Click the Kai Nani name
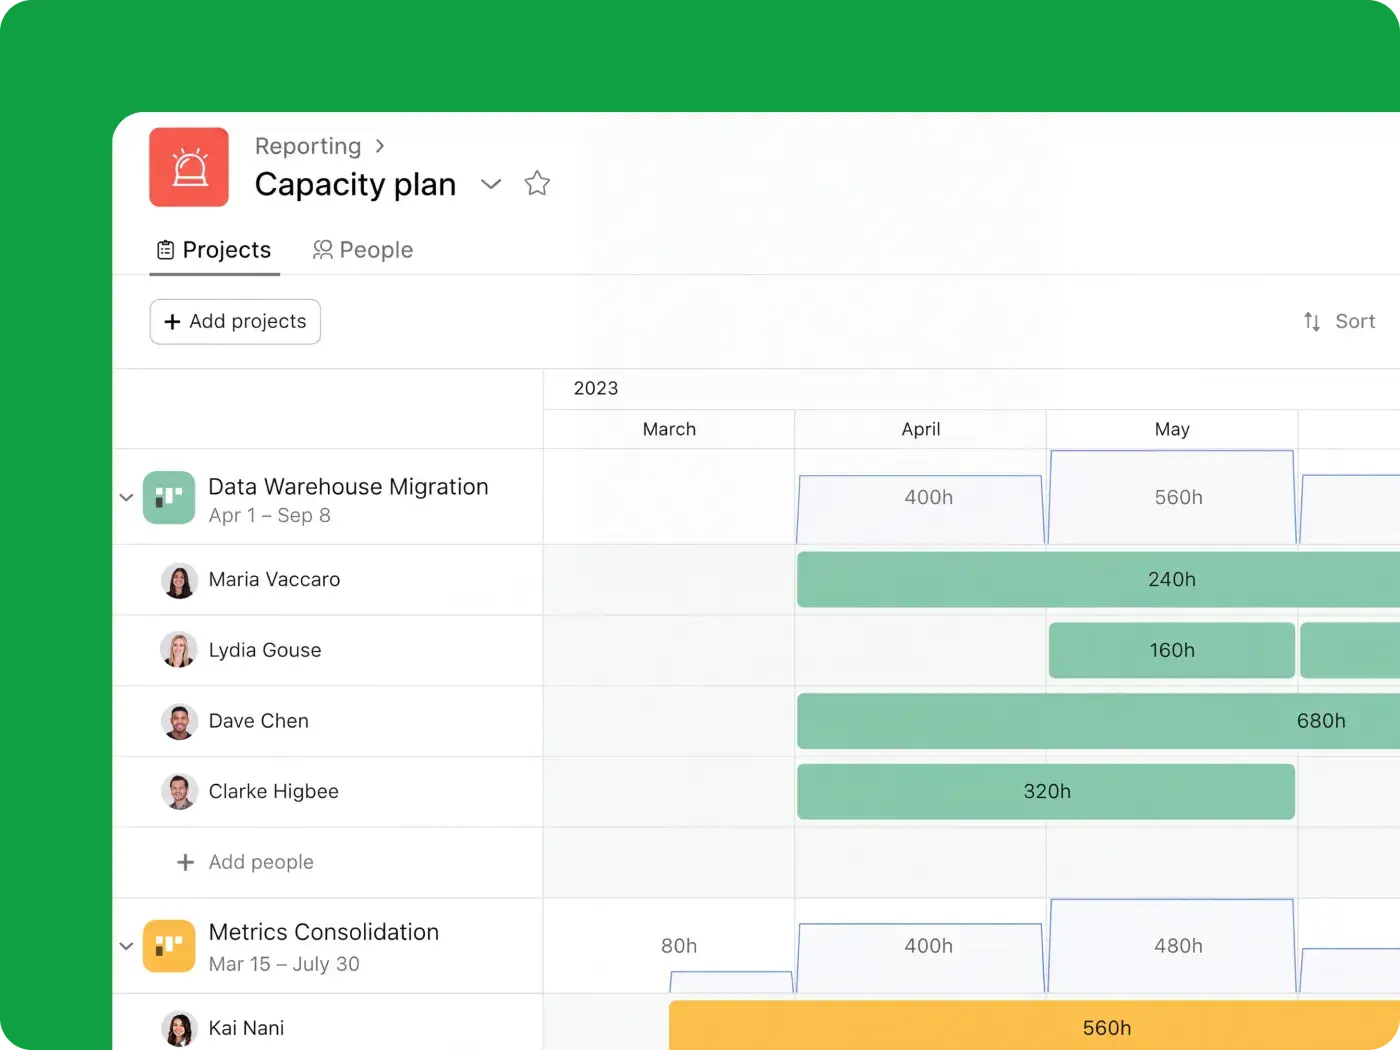Viewport: 1400px width, 1050px height. (x=246, y=1028)
